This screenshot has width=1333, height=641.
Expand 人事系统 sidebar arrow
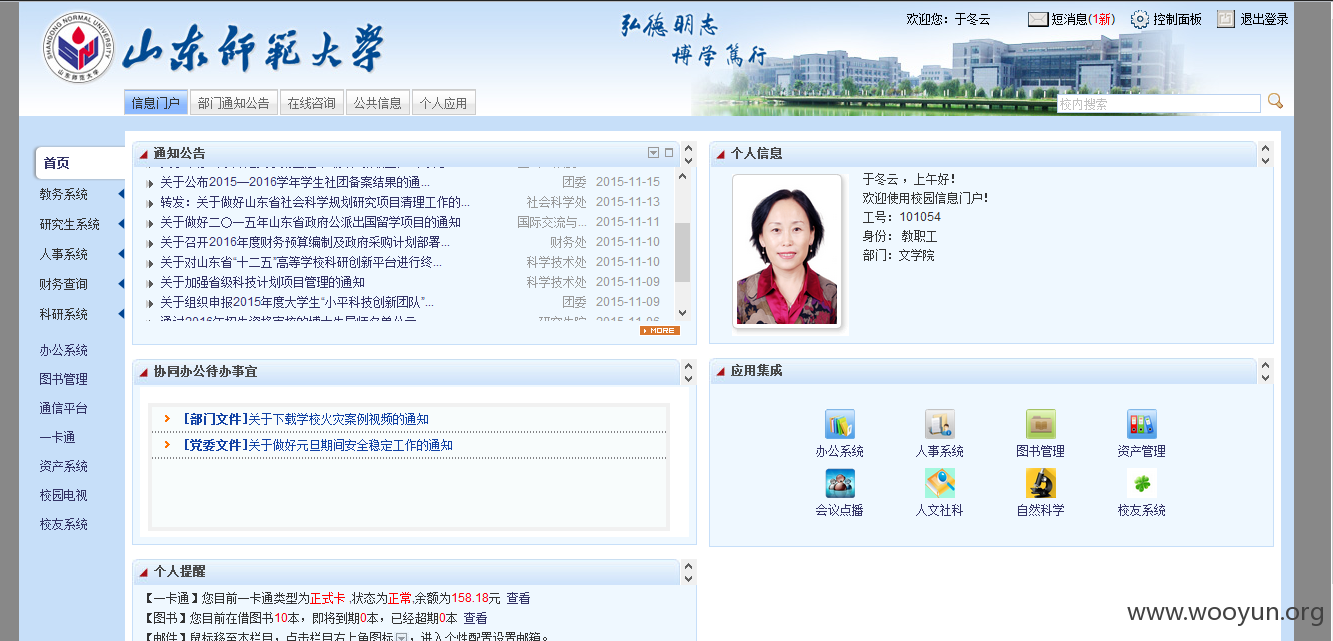coord(121,254)
